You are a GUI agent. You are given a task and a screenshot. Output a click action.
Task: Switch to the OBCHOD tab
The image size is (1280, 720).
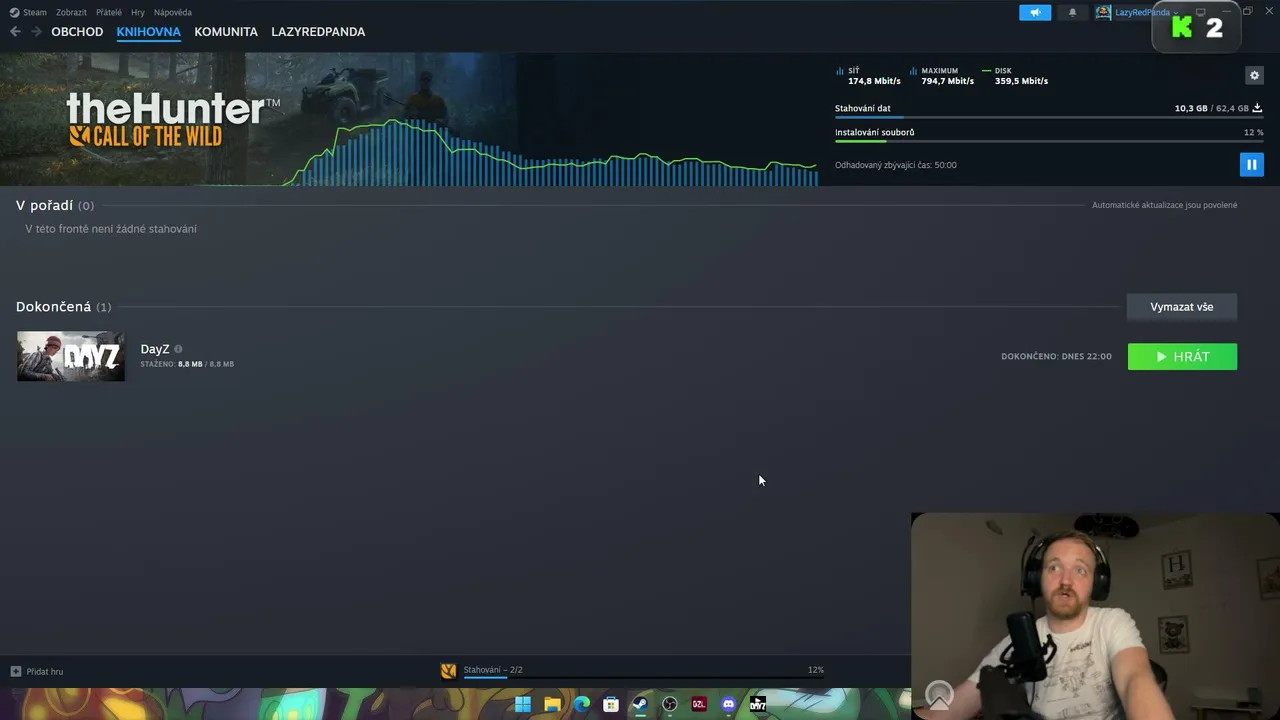click(x=77, y=32)
